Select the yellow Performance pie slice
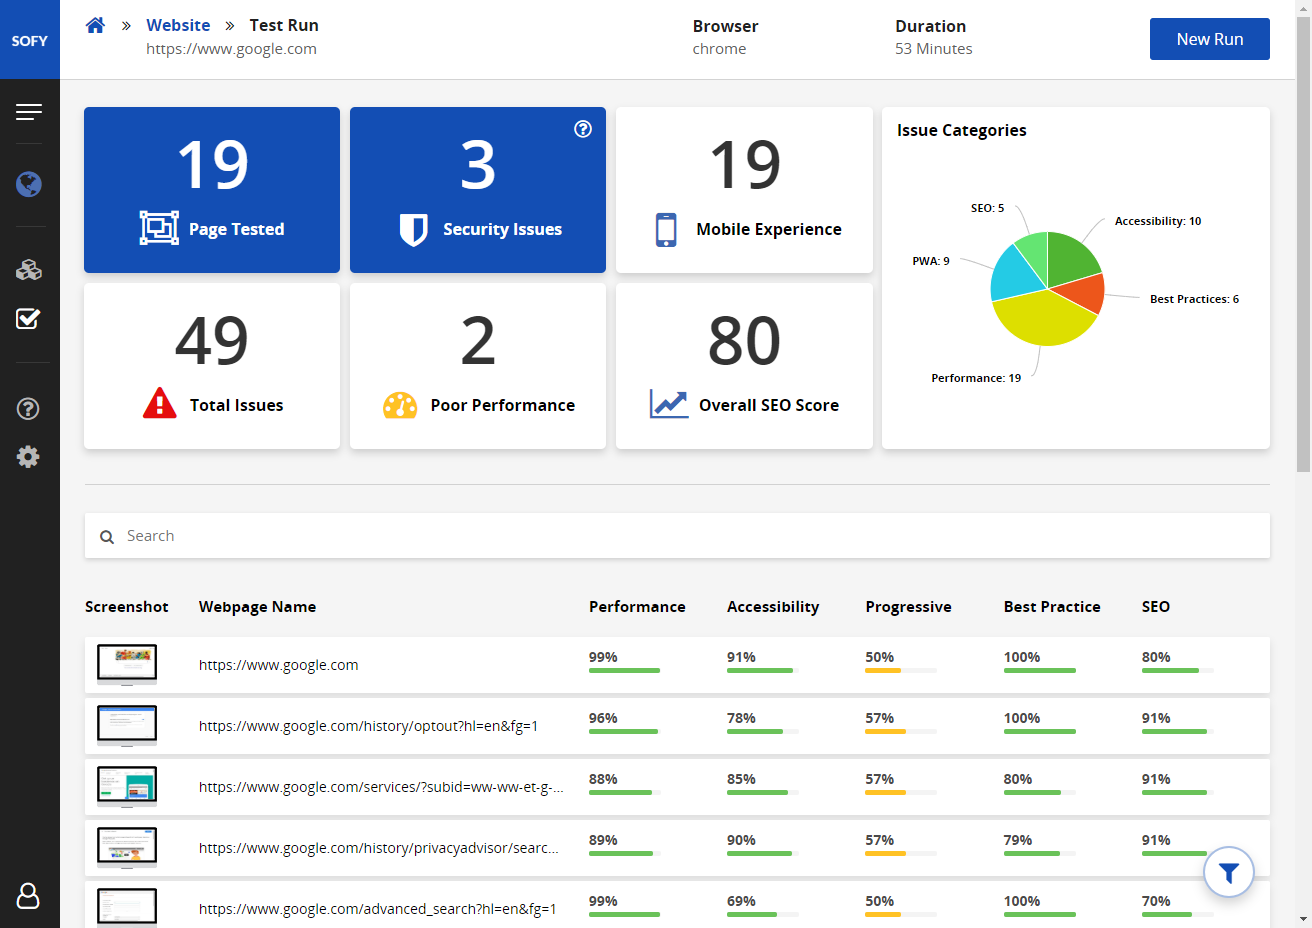 pyautogui.click(x=1042, y=318)
